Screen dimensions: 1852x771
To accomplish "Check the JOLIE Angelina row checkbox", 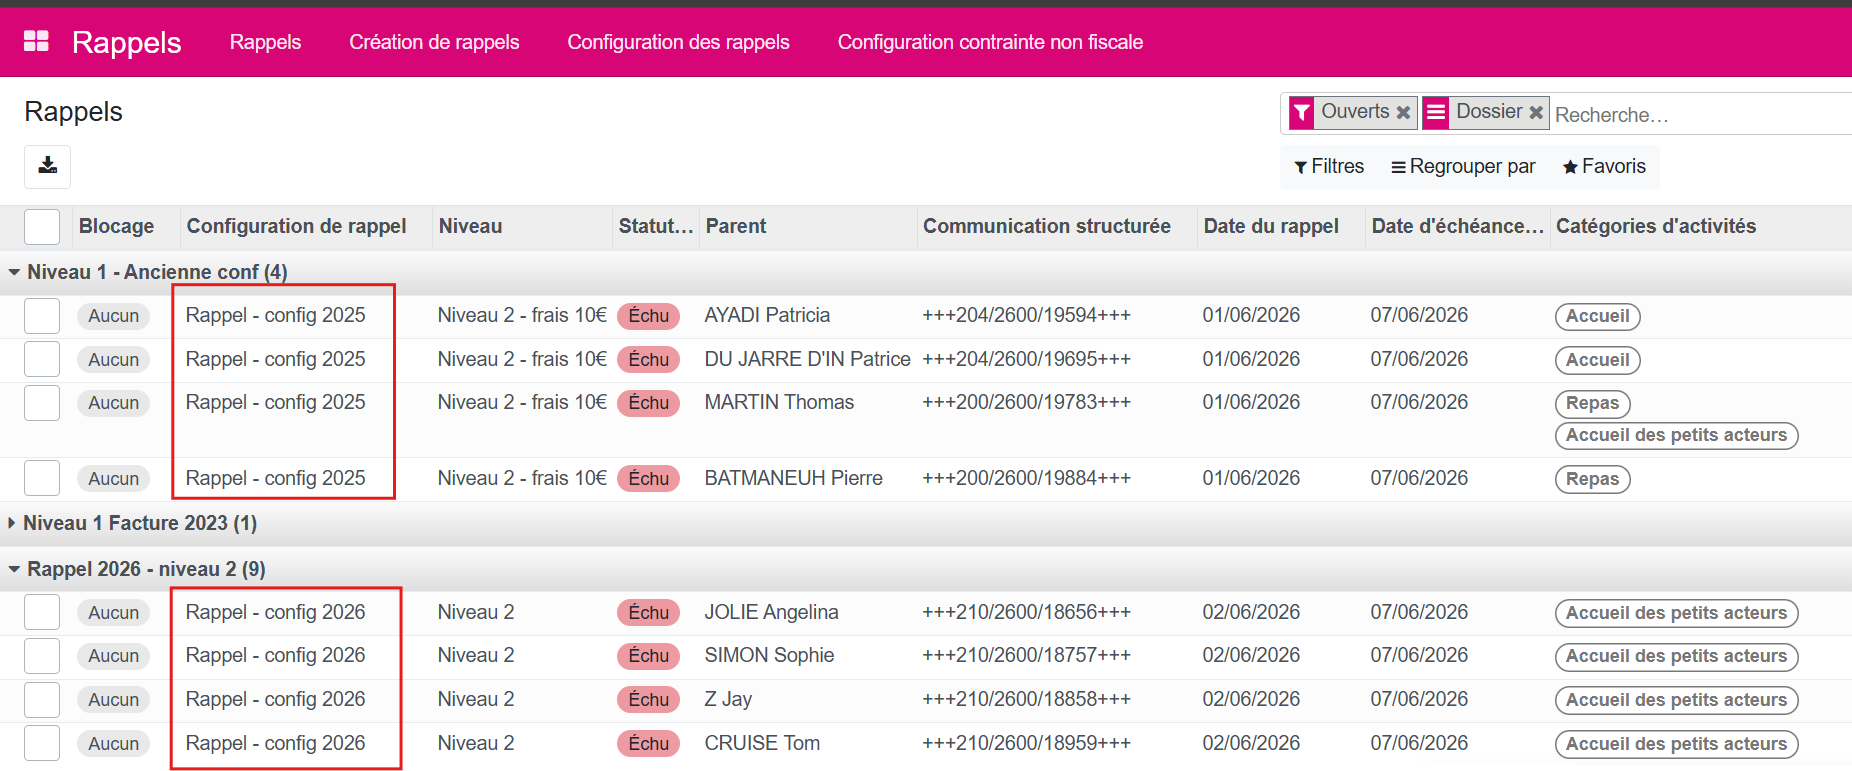I will tap(42, 612).
